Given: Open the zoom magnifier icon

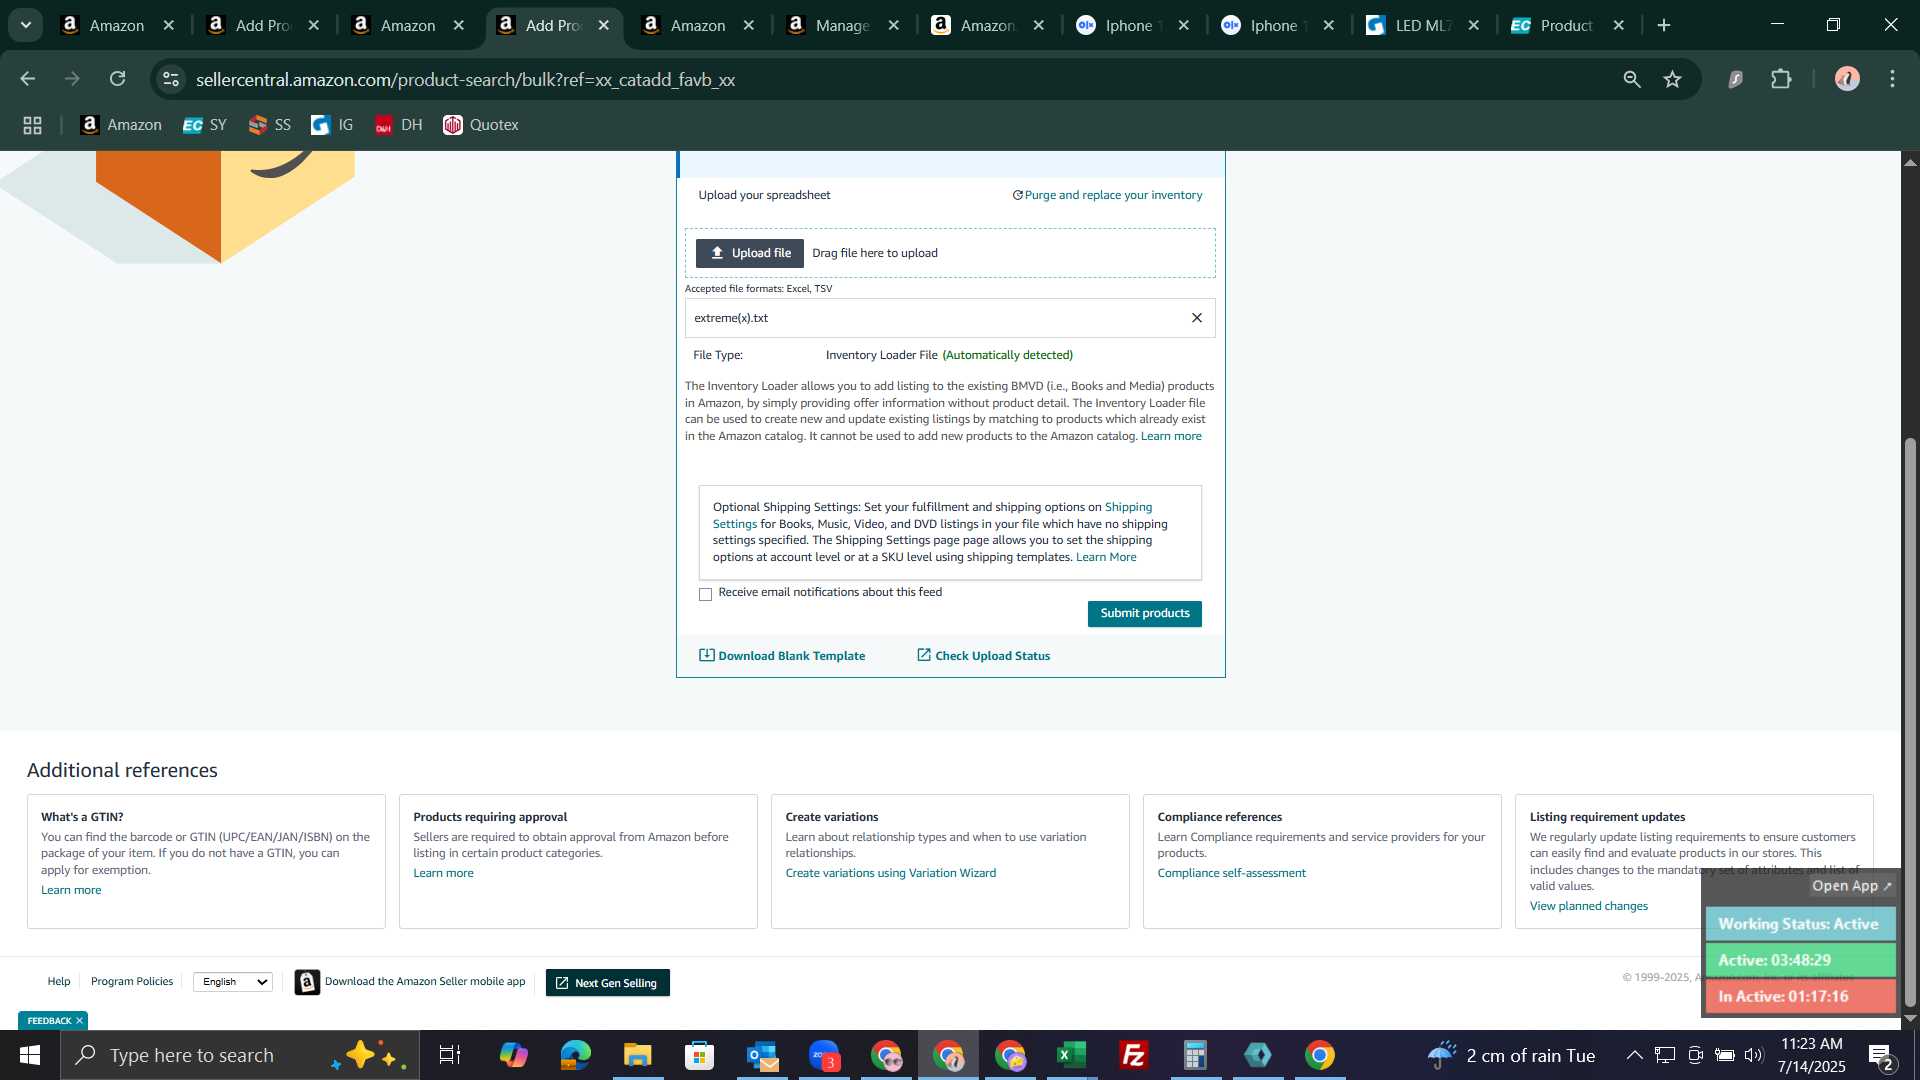Looking at the screenshot, I should [x=1632, y=79].
